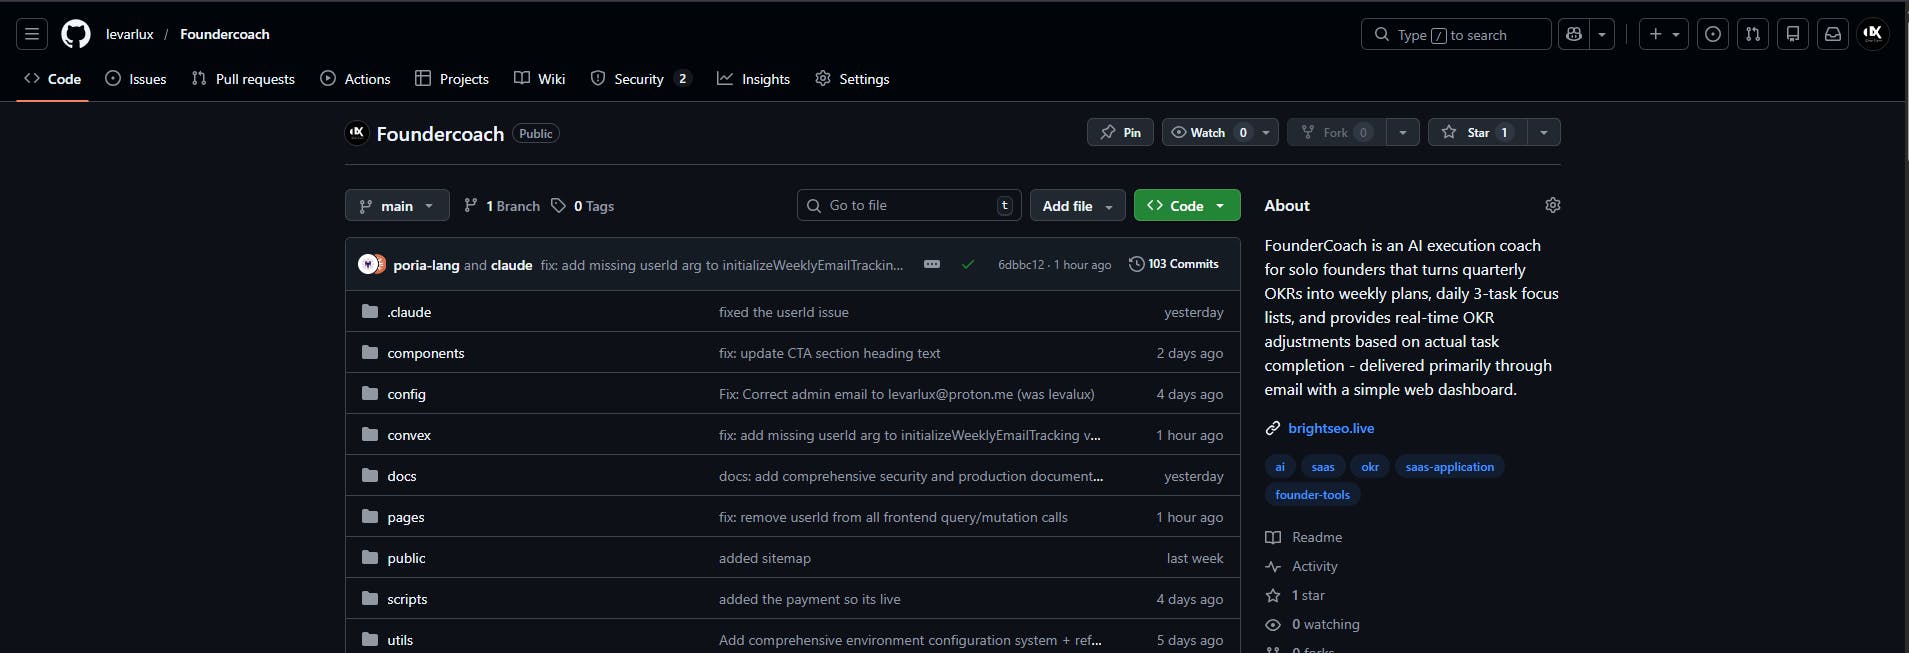1909x653 pixels.
Task: Click the ai topic tag
Action: (1280, 467)
